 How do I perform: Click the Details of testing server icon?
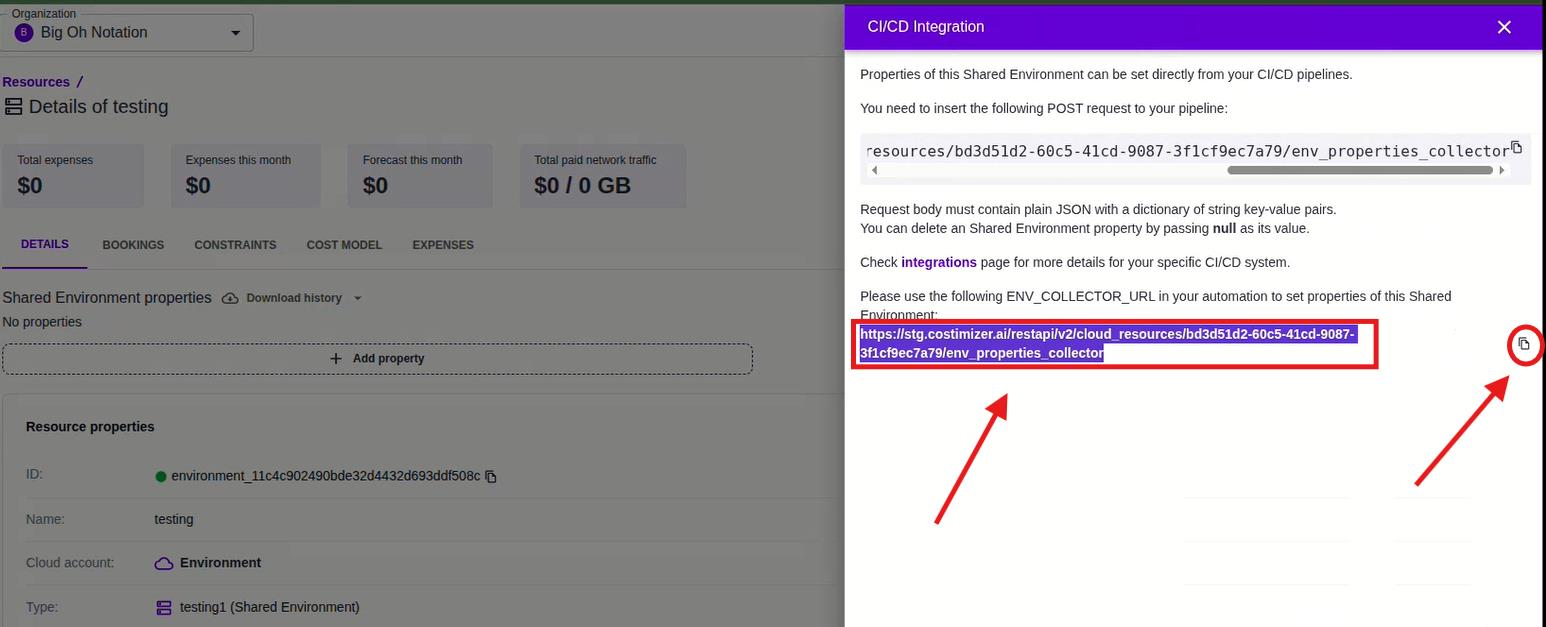point(14,107)
